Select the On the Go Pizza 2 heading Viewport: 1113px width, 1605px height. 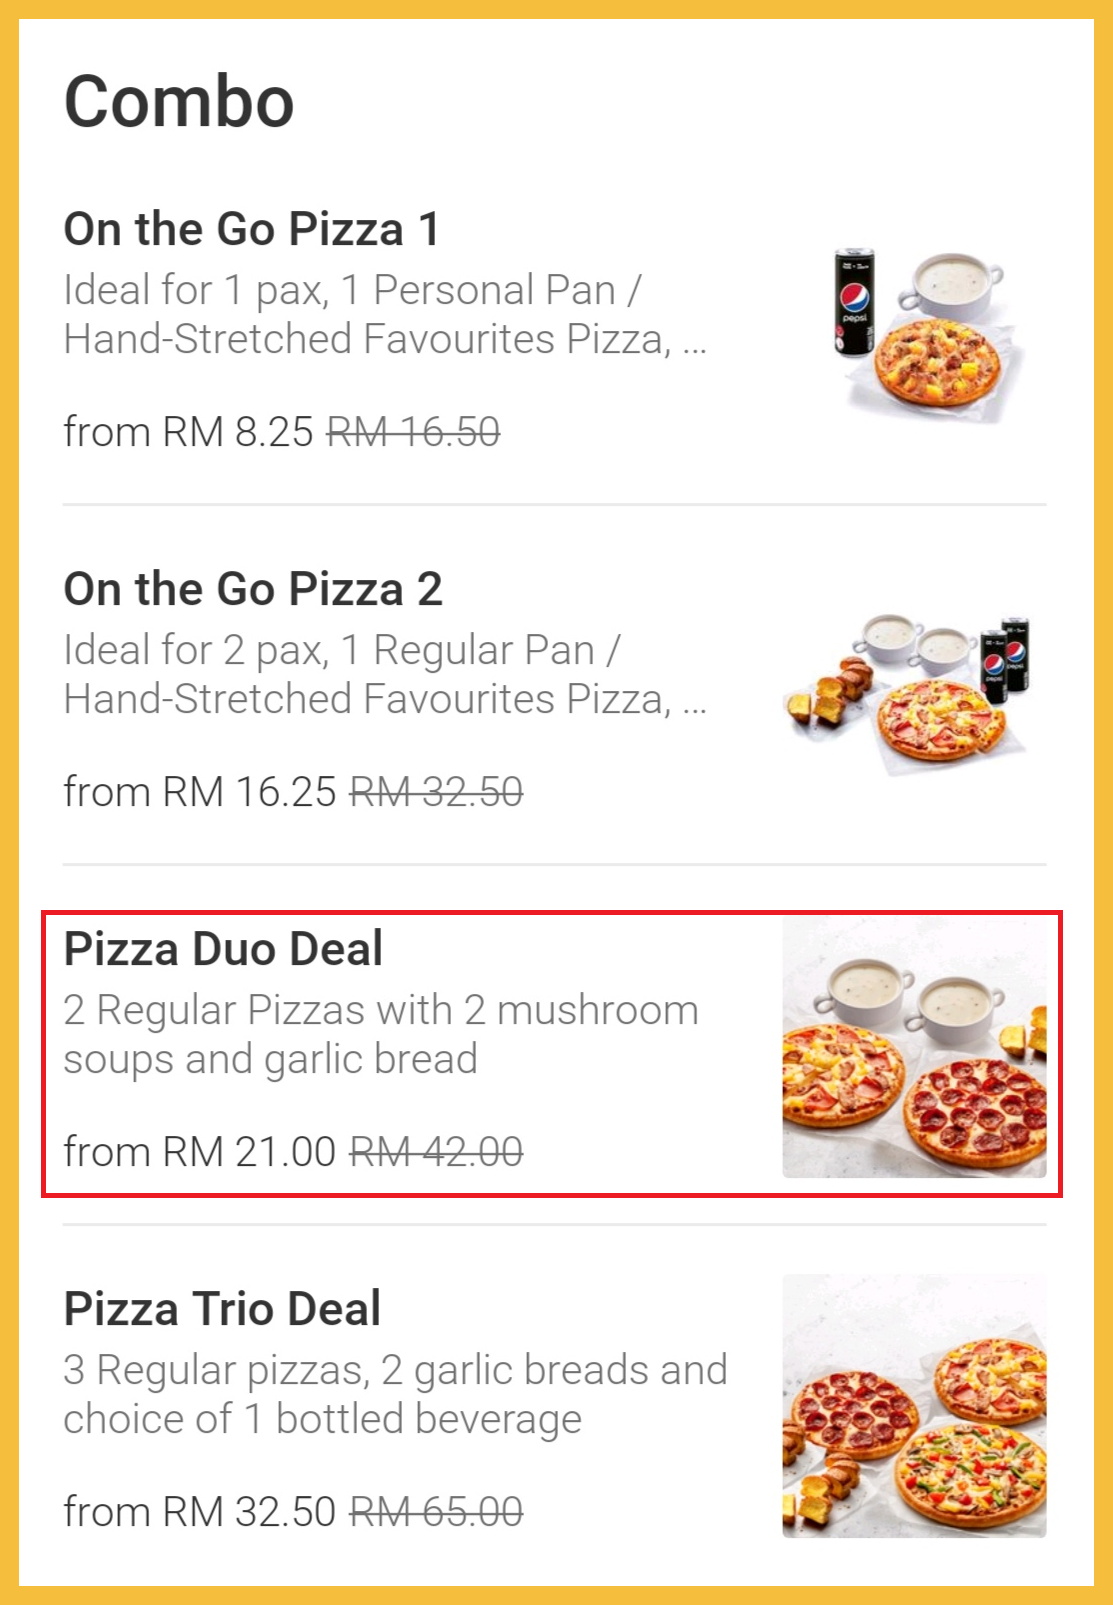(x=253, y=589)
